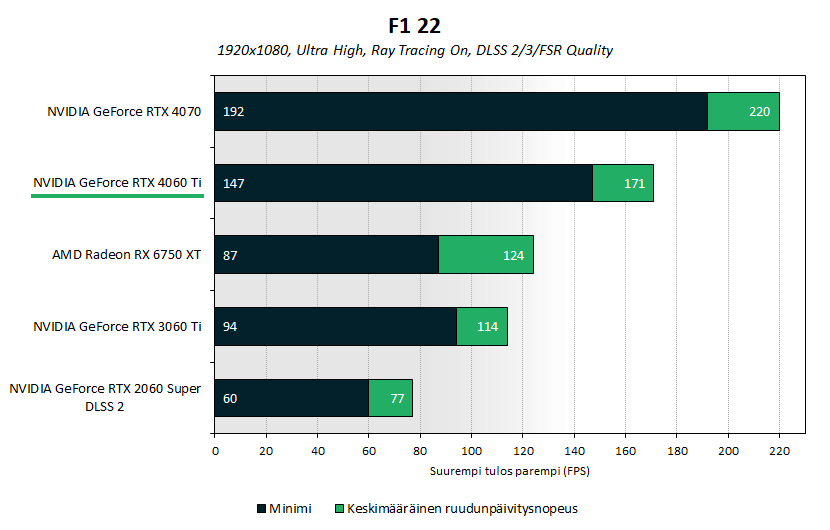Click the RTX 3060 Ti average value 114
This screenshot has width=830, height=530.
click(487, 327)
